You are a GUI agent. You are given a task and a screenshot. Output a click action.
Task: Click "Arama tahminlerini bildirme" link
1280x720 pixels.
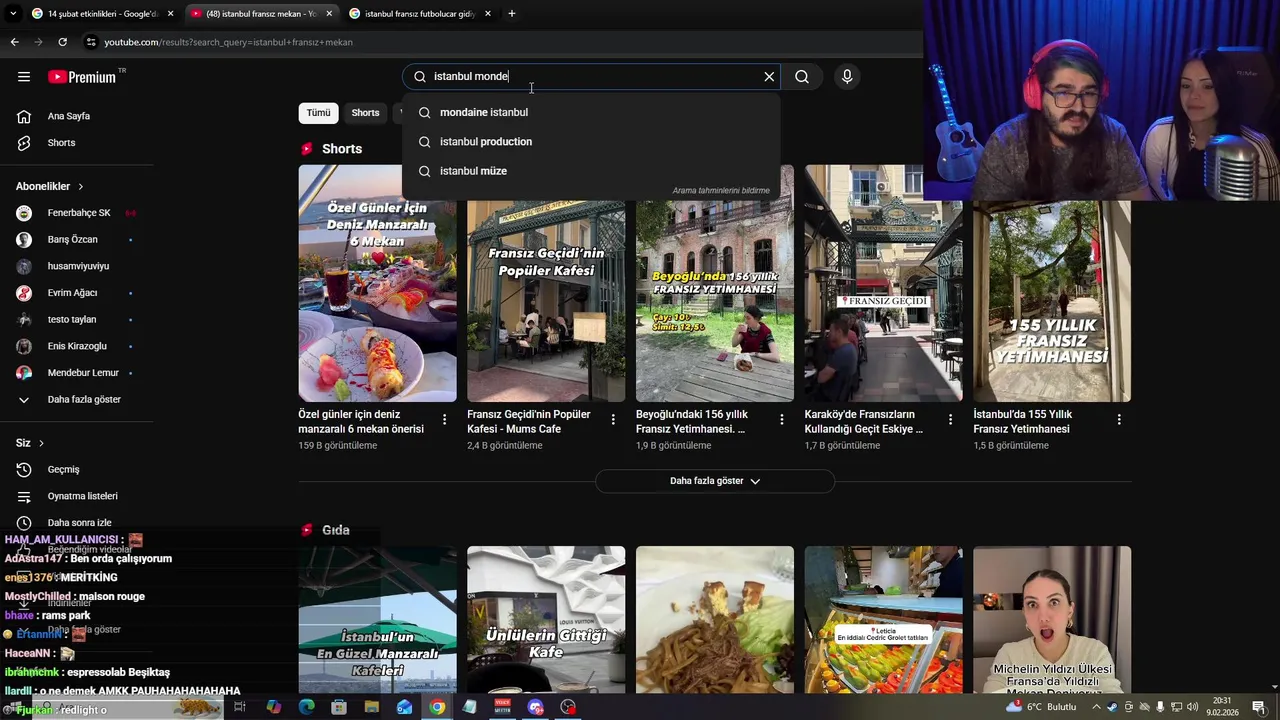(721, 191)
